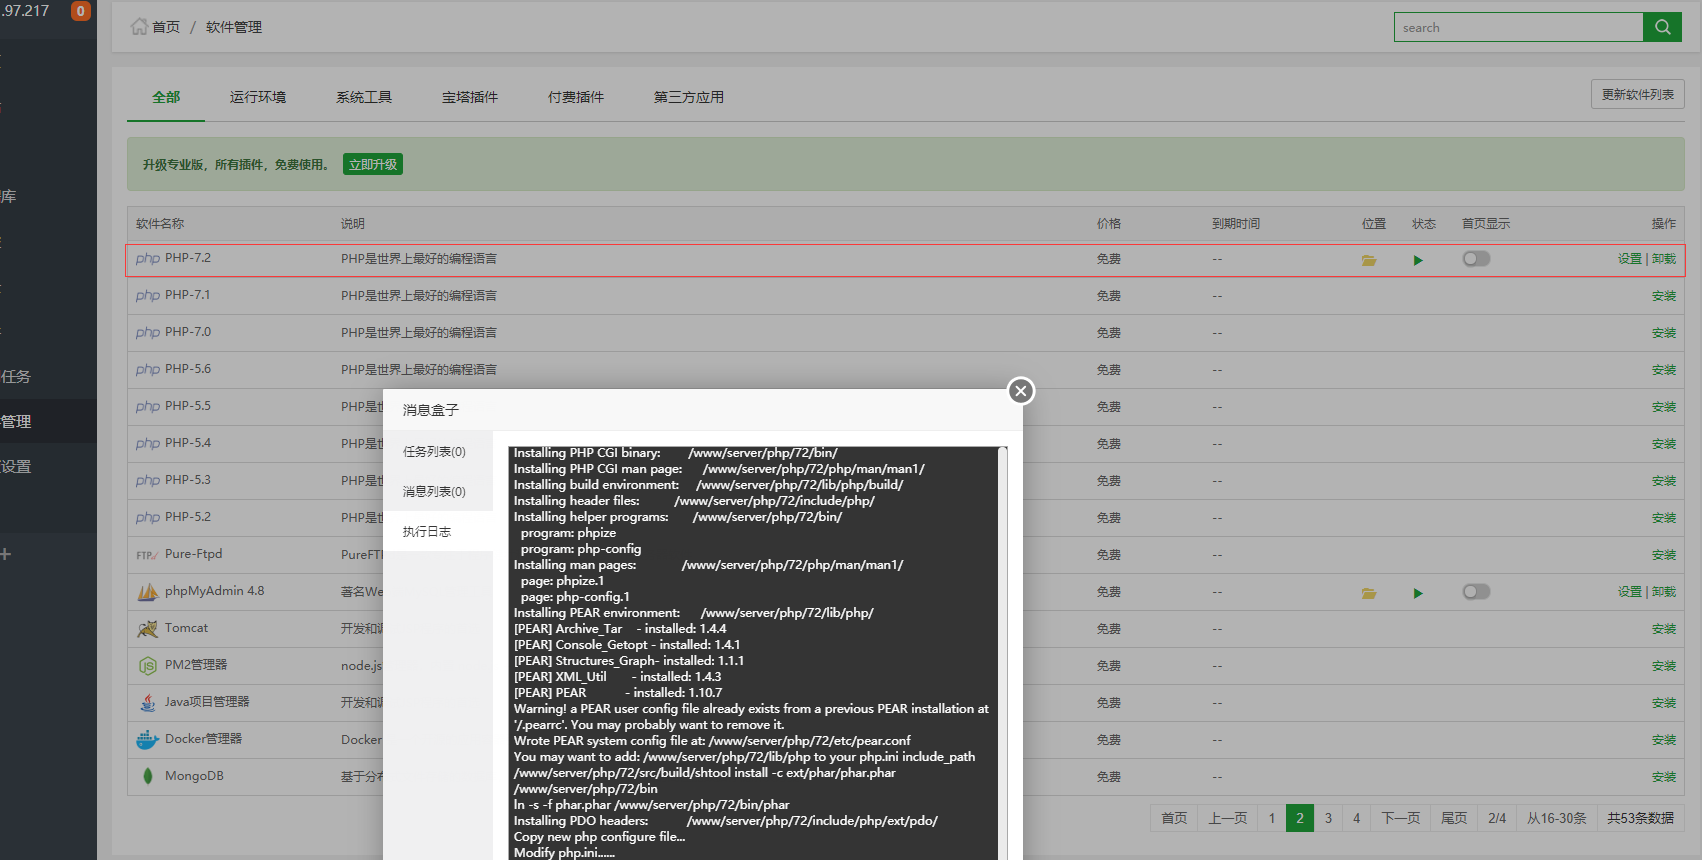Open the phpMyAdmin 4.8 folder location icon
1702x860 pixels.
(x=1369, y=593)
